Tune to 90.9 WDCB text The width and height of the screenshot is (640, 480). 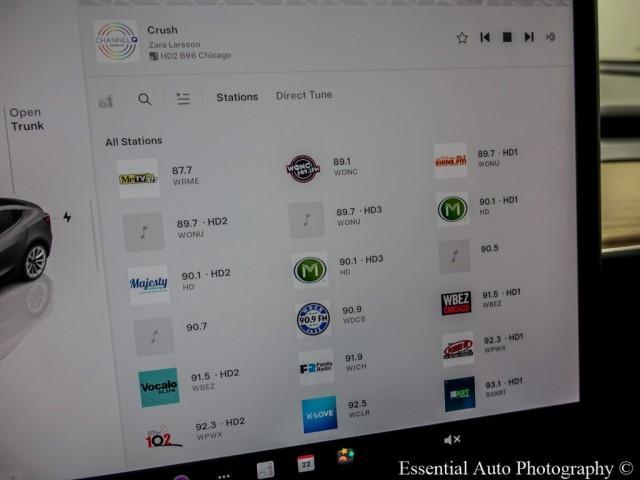(353, 314)
